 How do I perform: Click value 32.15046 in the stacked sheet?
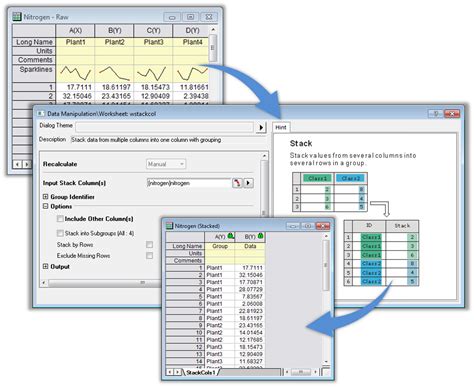click(x=250, y=275)
